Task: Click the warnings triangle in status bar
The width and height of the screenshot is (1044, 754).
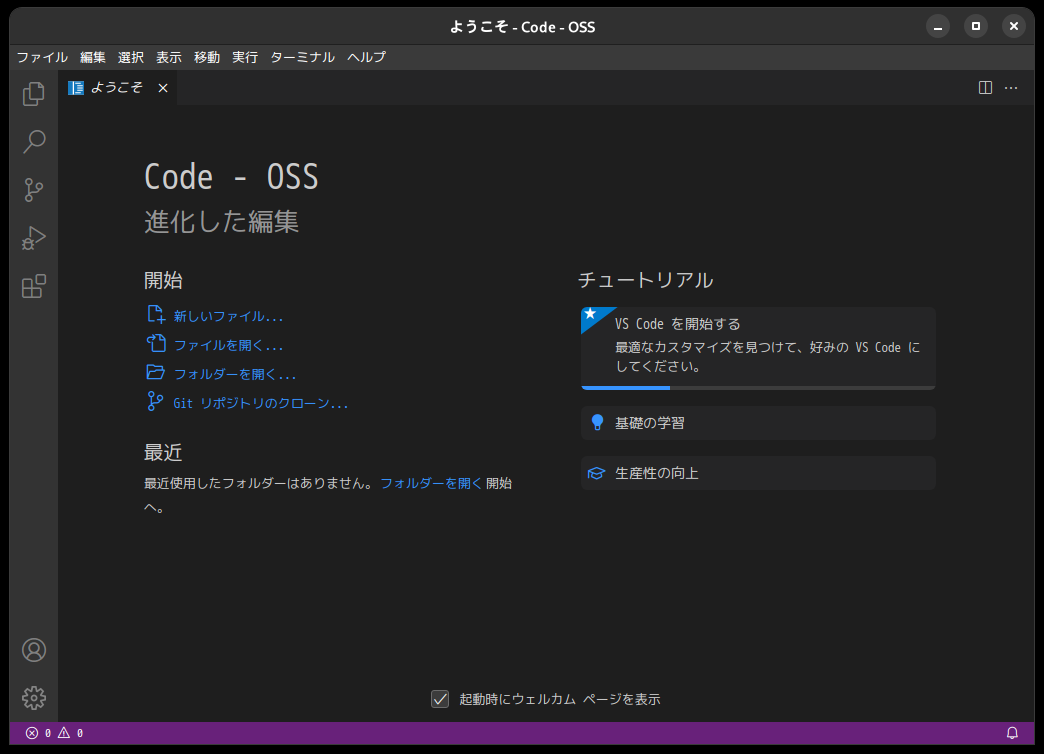Action: pos(64,733)
